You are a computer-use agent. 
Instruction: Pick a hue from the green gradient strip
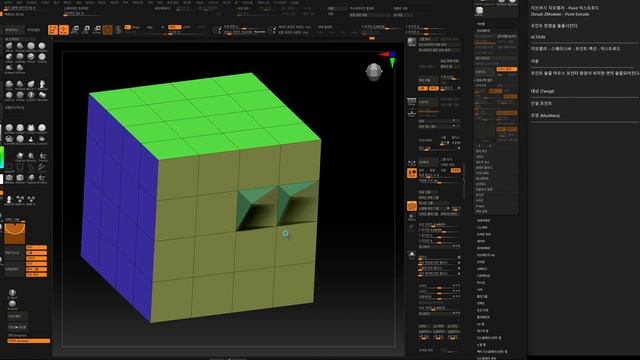tap(2, 157)
